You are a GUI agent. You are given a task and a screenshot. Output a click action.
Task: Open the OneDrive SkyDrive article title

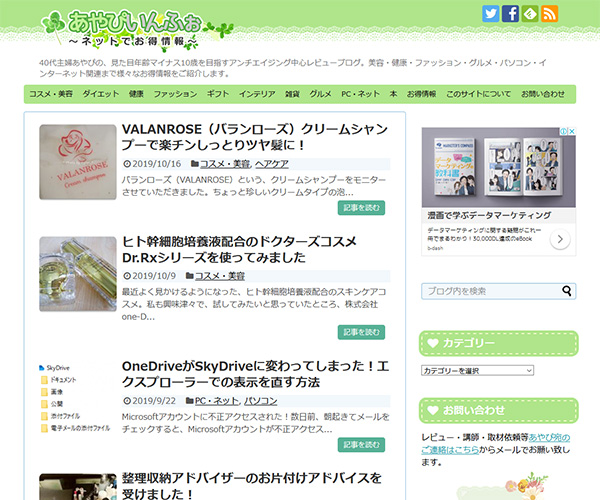click(256, 374)
